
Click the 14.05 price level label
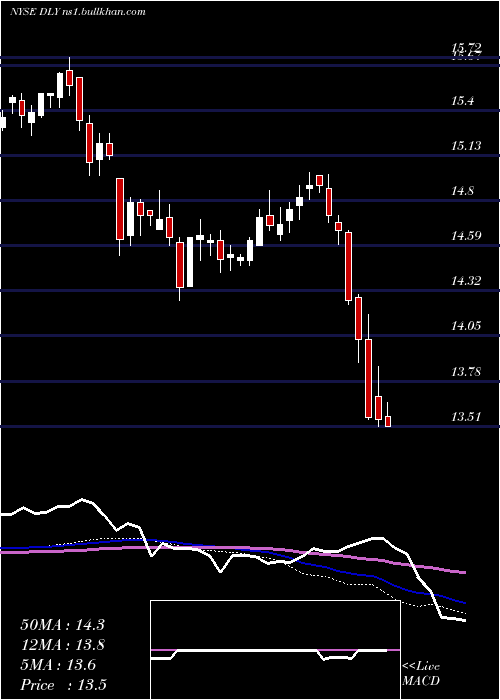click(466, 326)
